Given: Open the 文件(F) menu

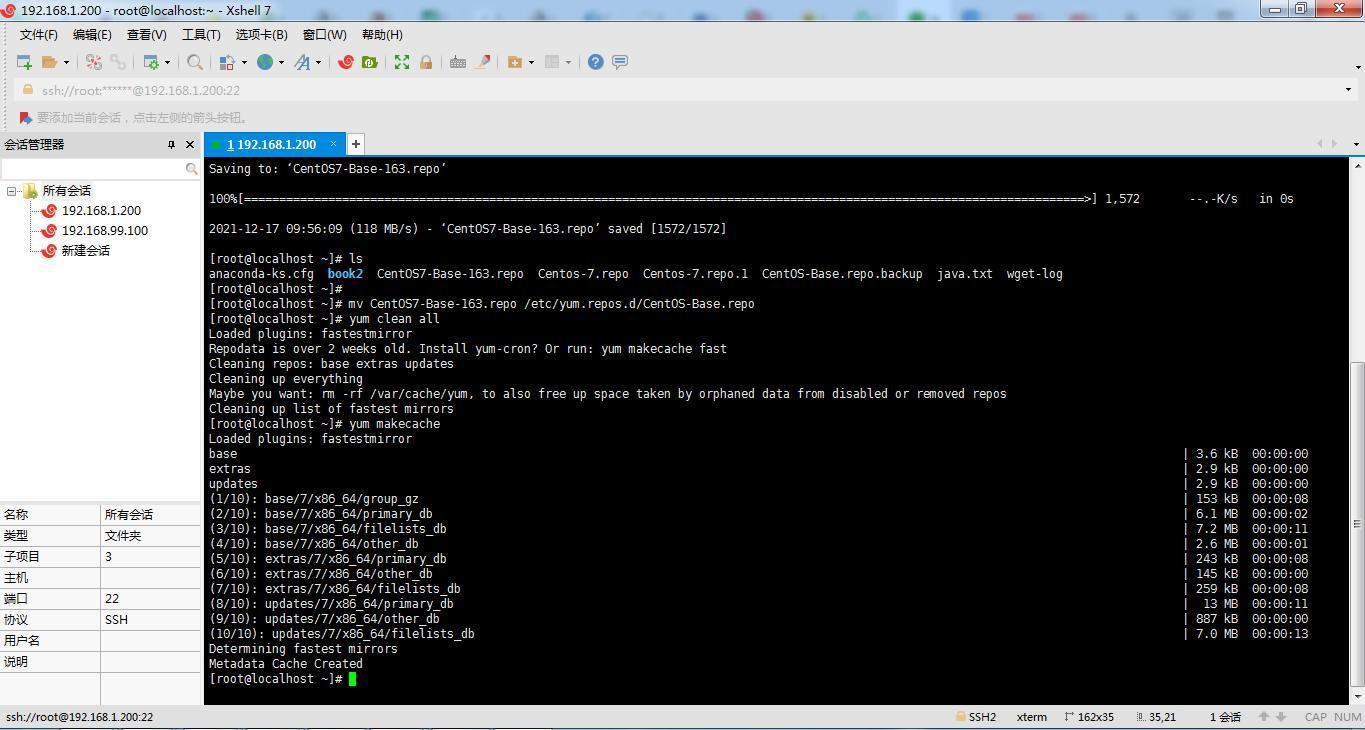Looking at the screenshot, I should pyautogui.click(x=39, y=35).
